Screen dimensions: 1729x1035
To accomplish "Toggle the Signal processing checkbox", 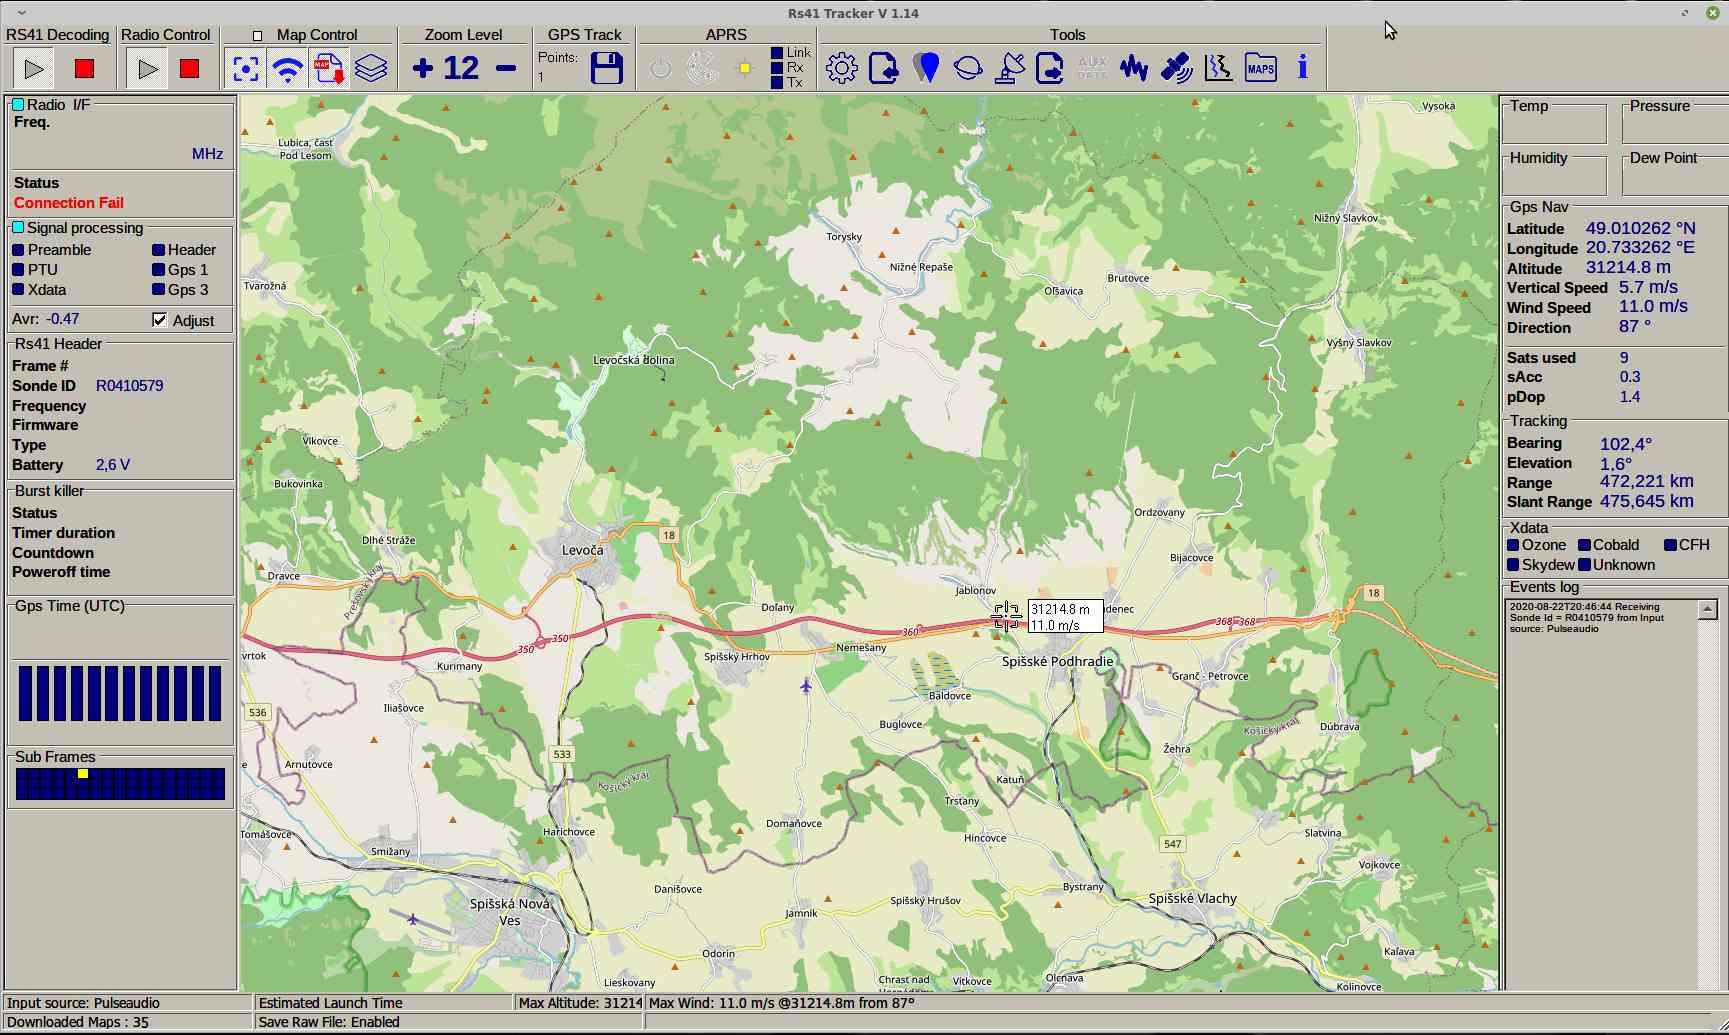I will [18, 228].
